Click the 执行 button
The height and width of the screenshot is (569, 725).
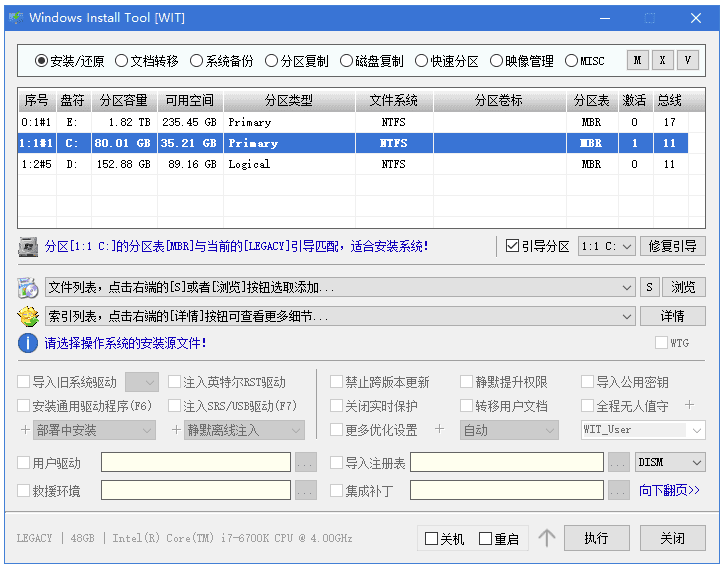pyautogui.click(x=597, y=538)
